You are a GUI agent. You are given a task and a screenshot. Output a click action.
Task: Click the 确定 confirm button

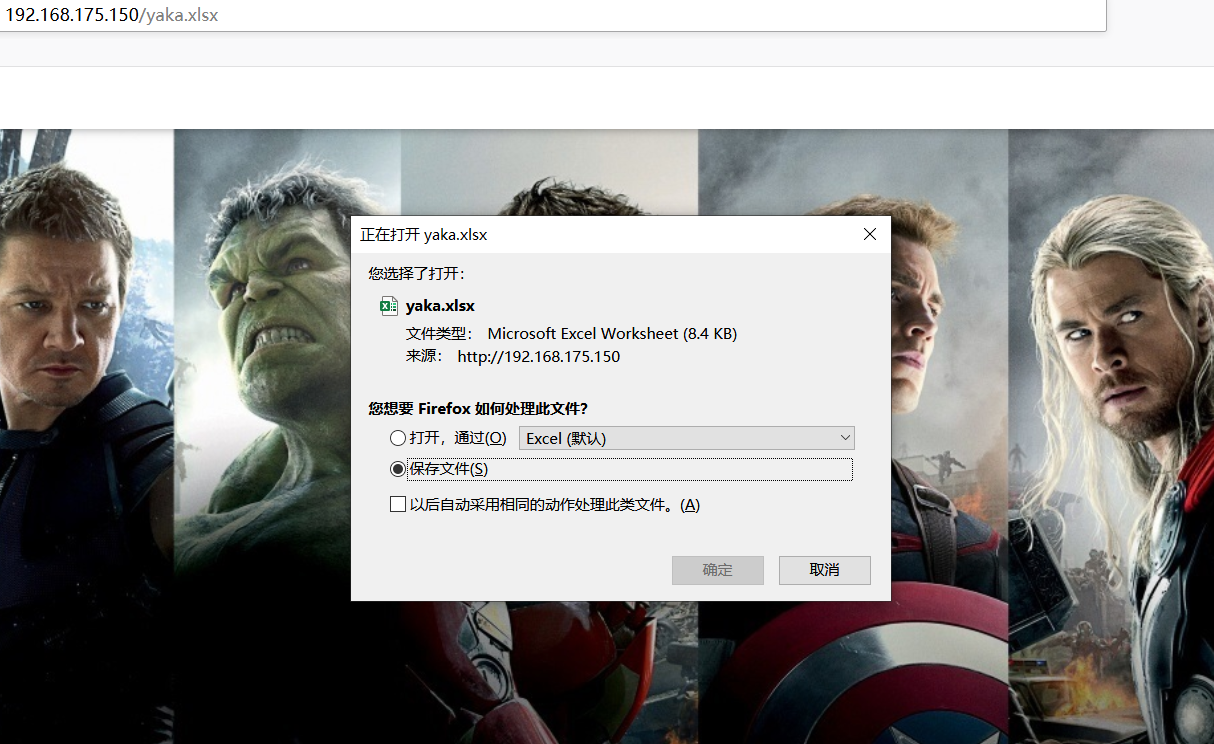point(718,570)
